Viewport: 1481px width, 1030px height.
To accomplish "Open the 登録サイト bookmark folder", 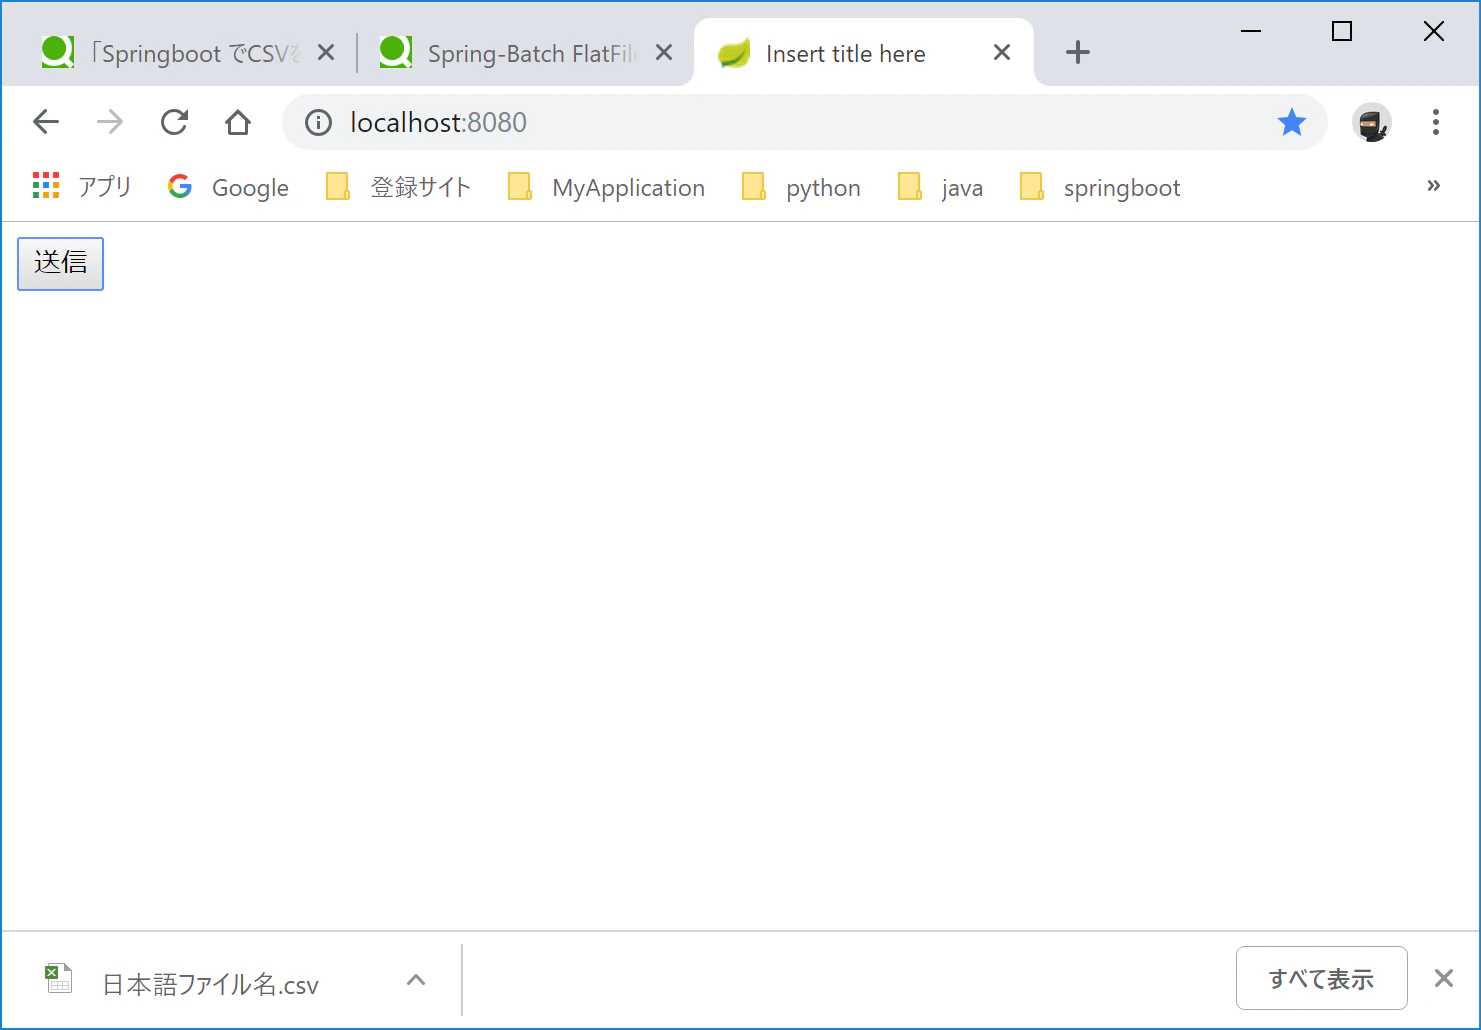I will (399, 187).
